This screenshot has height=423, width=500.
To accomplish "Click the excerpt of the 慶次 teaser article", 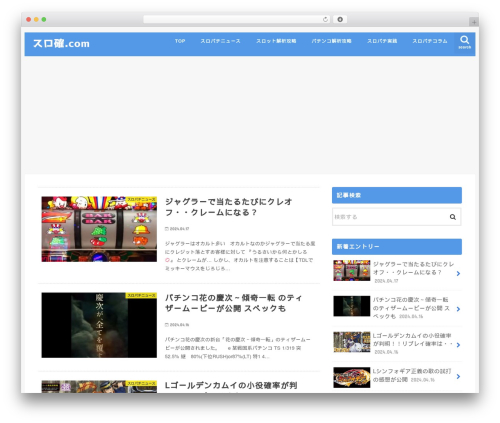I will click(238, 348).
